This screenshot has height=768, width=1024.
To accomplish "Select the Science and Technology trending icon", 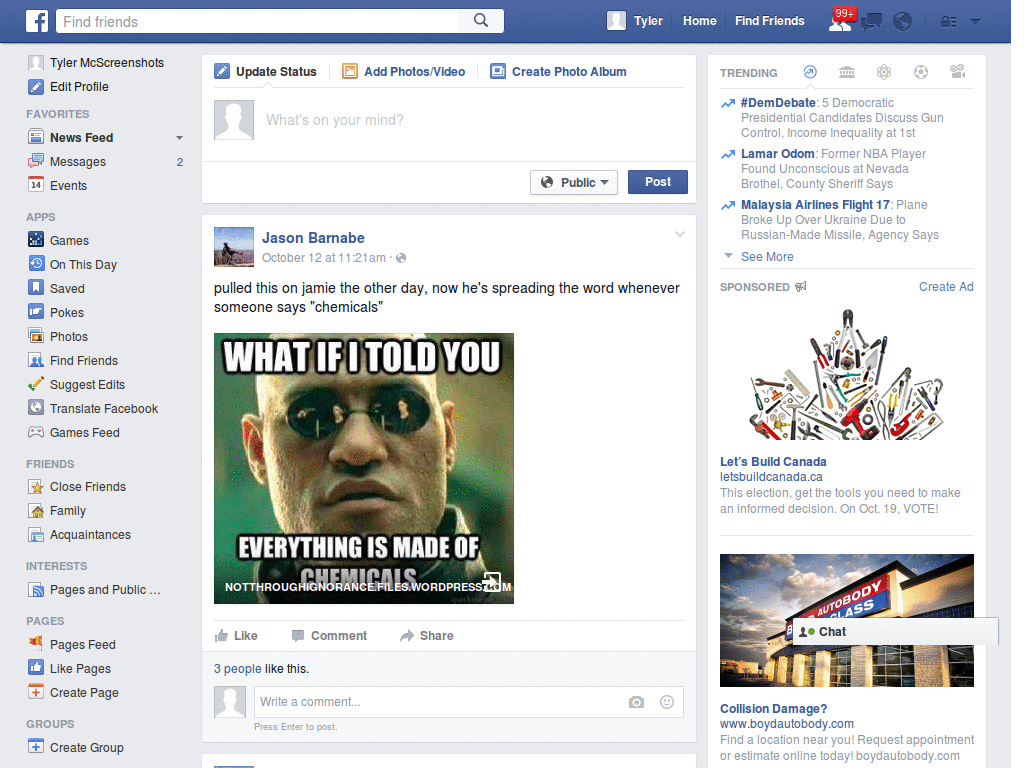I will point(884,72).
